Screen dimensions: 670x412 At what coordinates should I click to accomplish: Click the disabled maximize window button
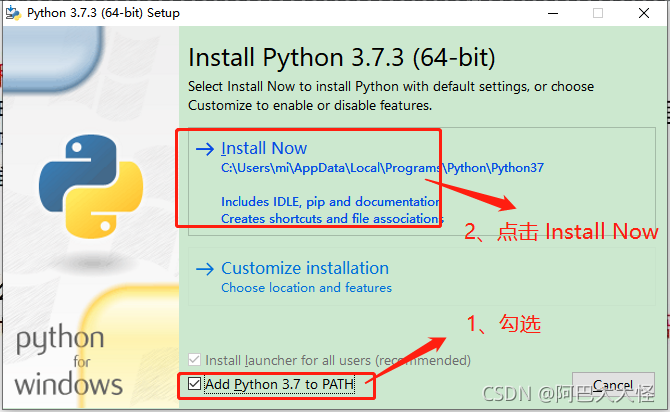point(598,13)
